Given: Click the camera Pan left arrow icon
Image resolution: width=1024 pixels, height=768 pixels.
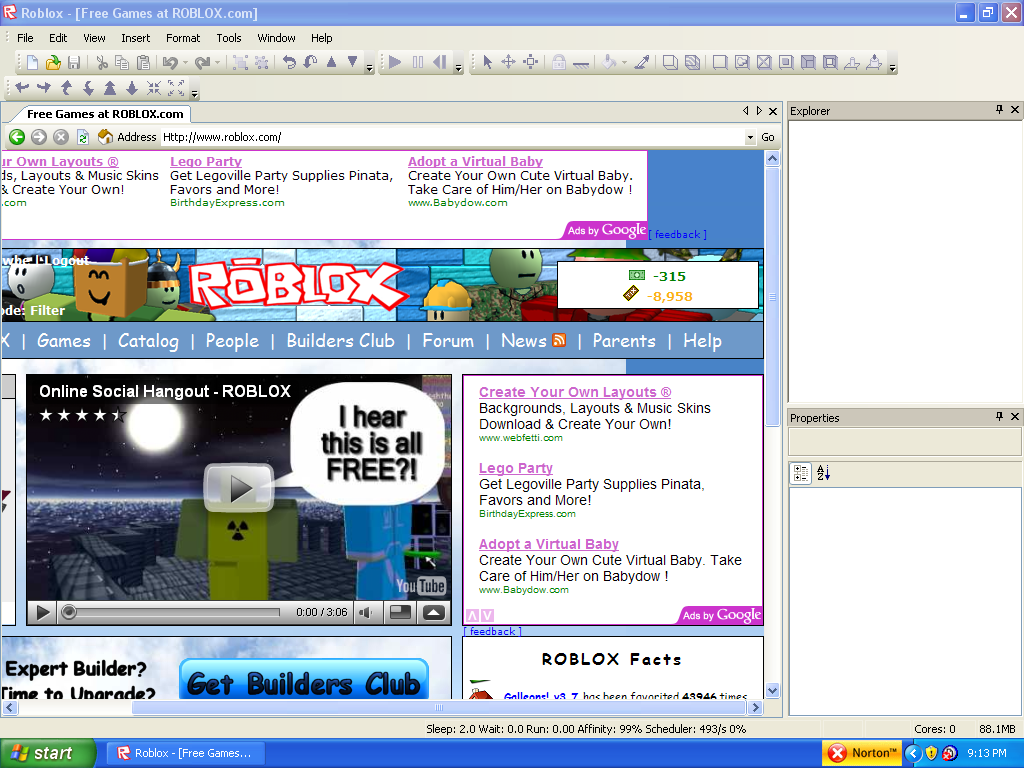Looking at the screenshot, I should 22,88.
